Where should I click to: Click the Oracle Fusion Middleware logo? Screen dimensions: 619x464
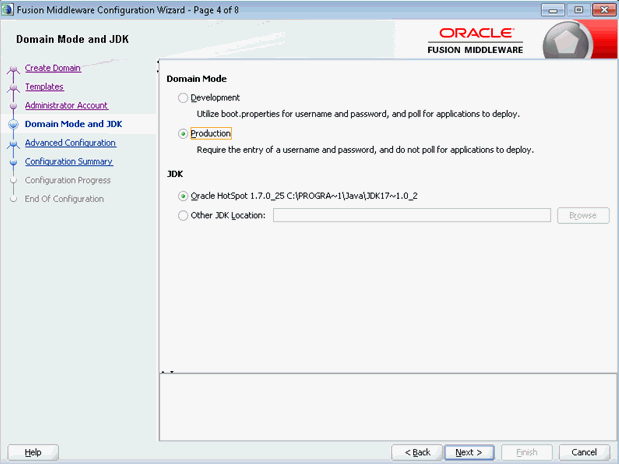[475, 41]
